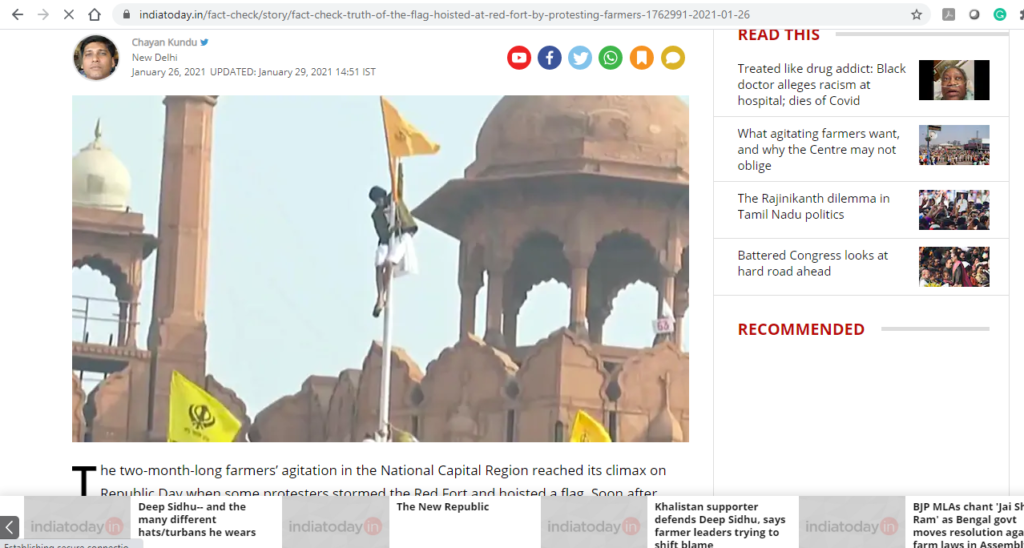Click the address bar URL
Image resolution: width=1024 pixels, height=548 pixels.
click(x=444, y=14)
